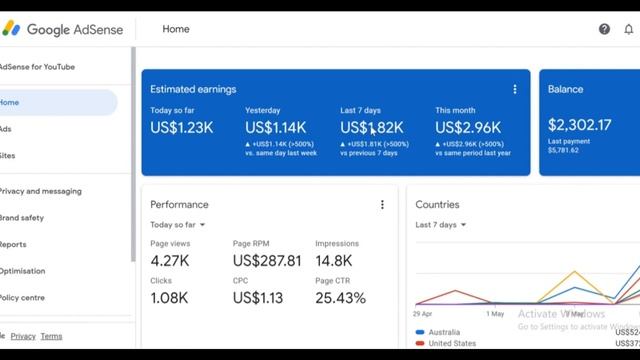Click the Page CTR 25.43% value
640x360 pixels.
click(x=340, y=298)
